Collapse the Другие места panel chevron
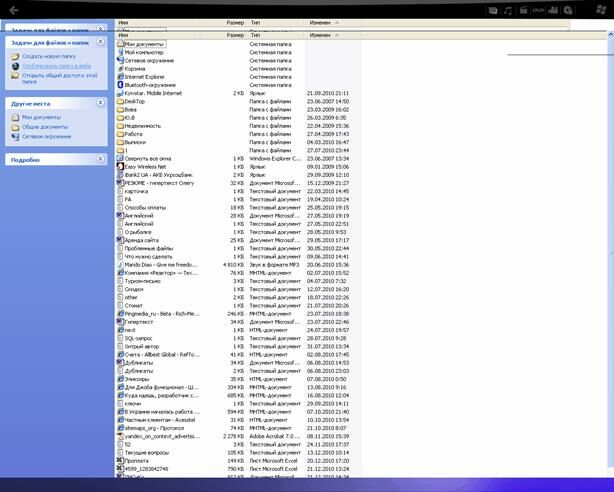The image size is (614, 492). pos(100,103)
